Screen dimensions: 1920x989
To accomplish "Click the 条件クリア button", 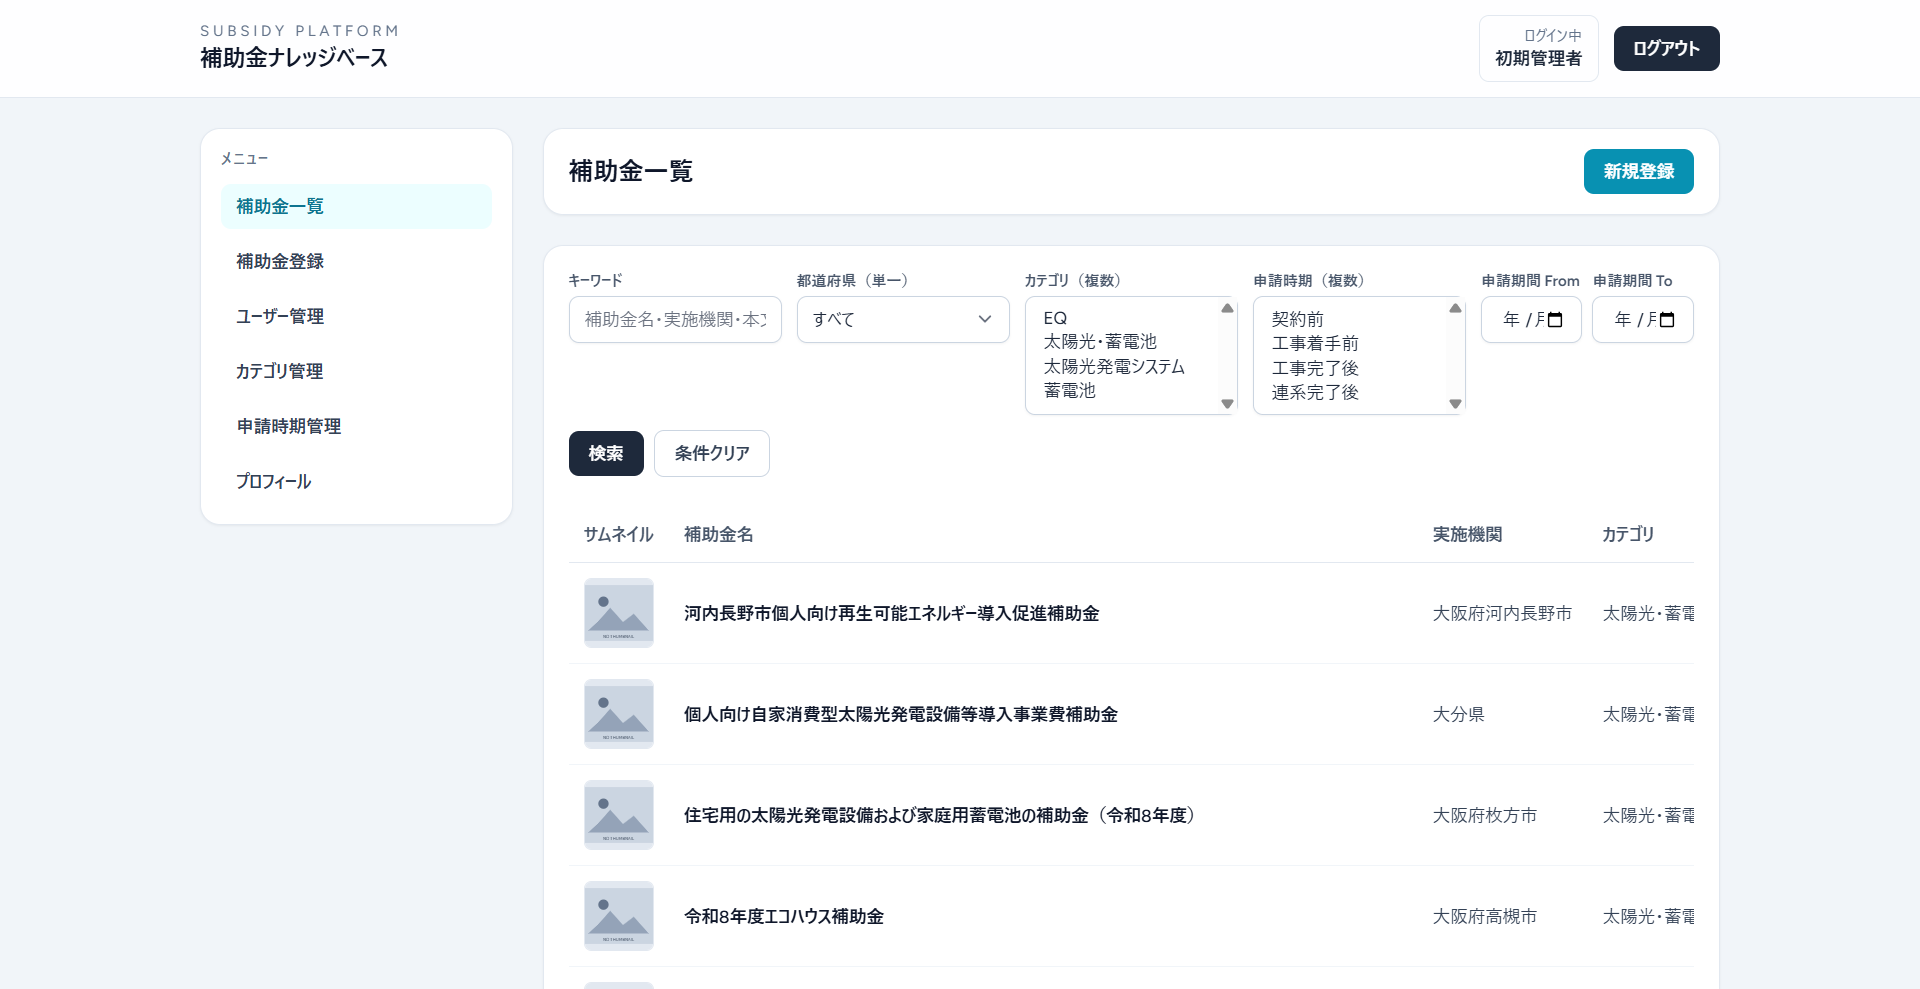I will click(712, 453).
